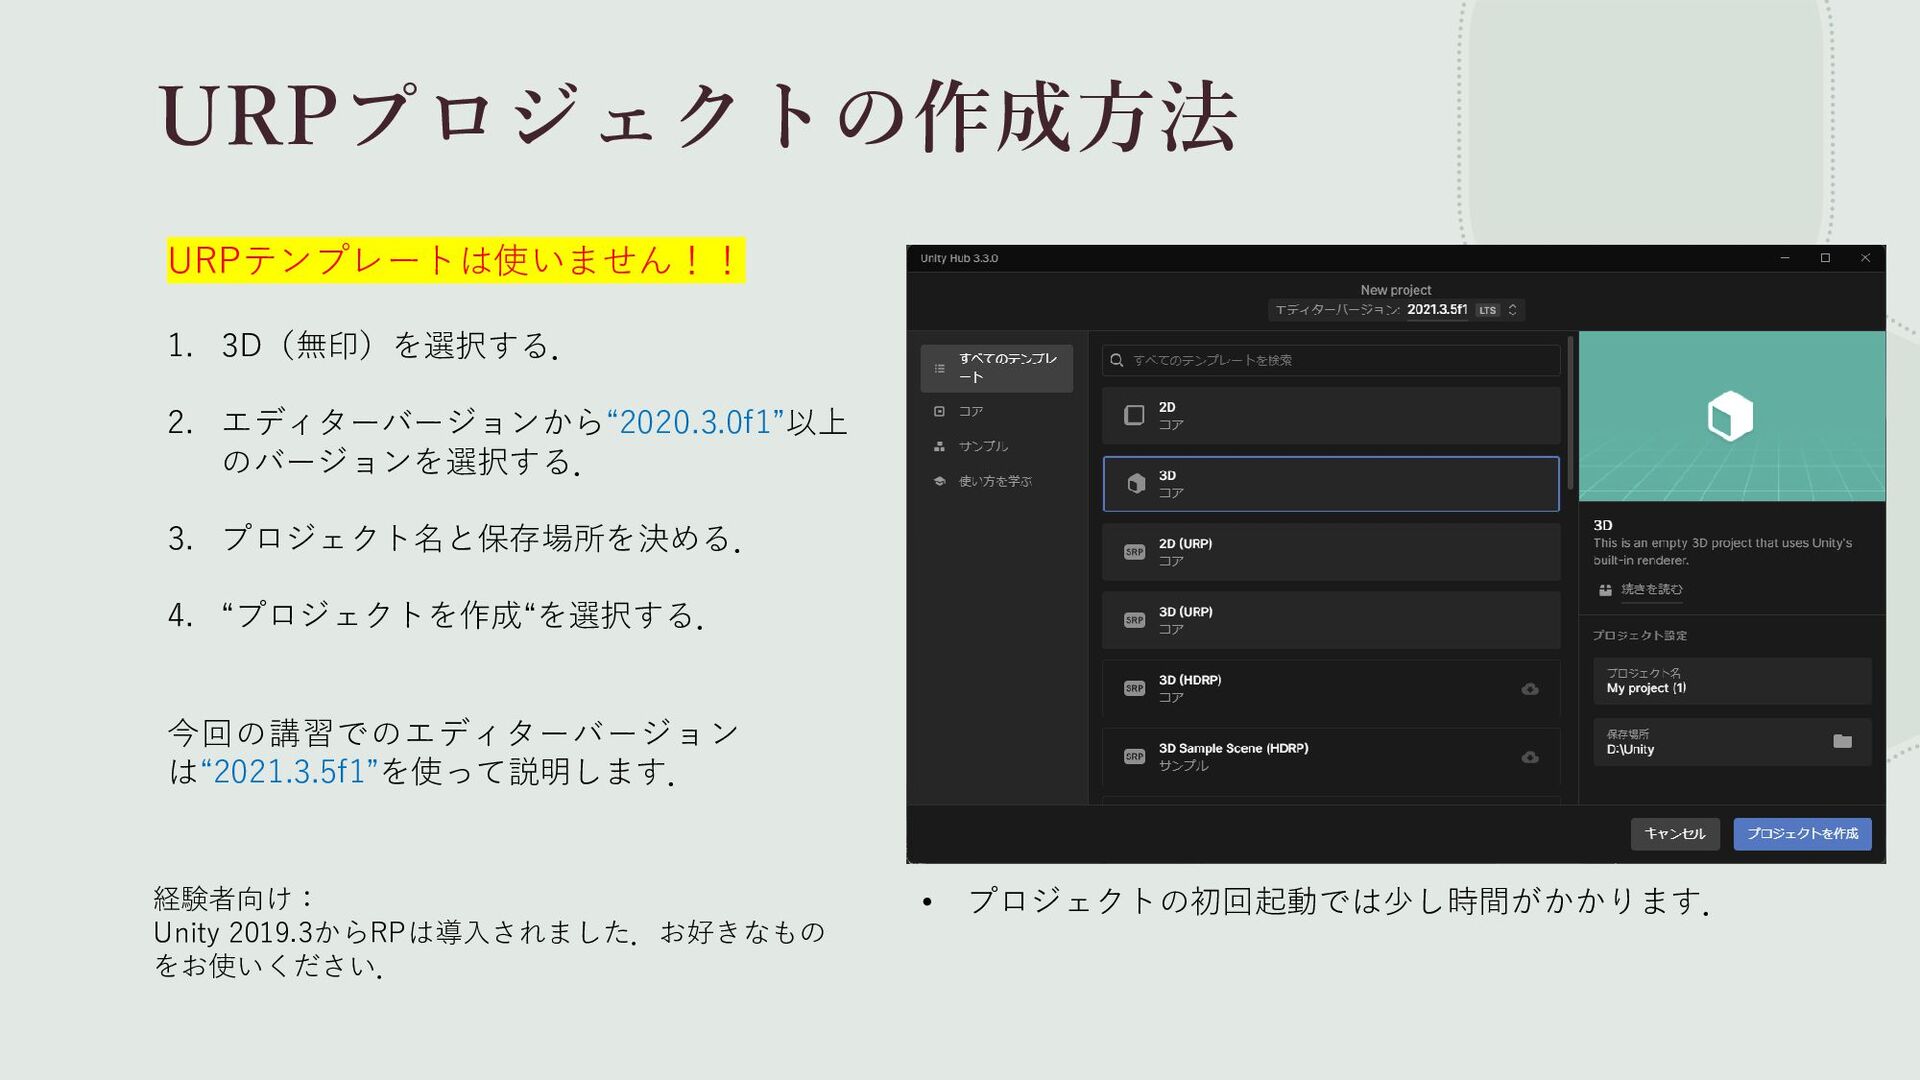
Task: Close the Unity Hub window
Action: (x=1865, y=258)
